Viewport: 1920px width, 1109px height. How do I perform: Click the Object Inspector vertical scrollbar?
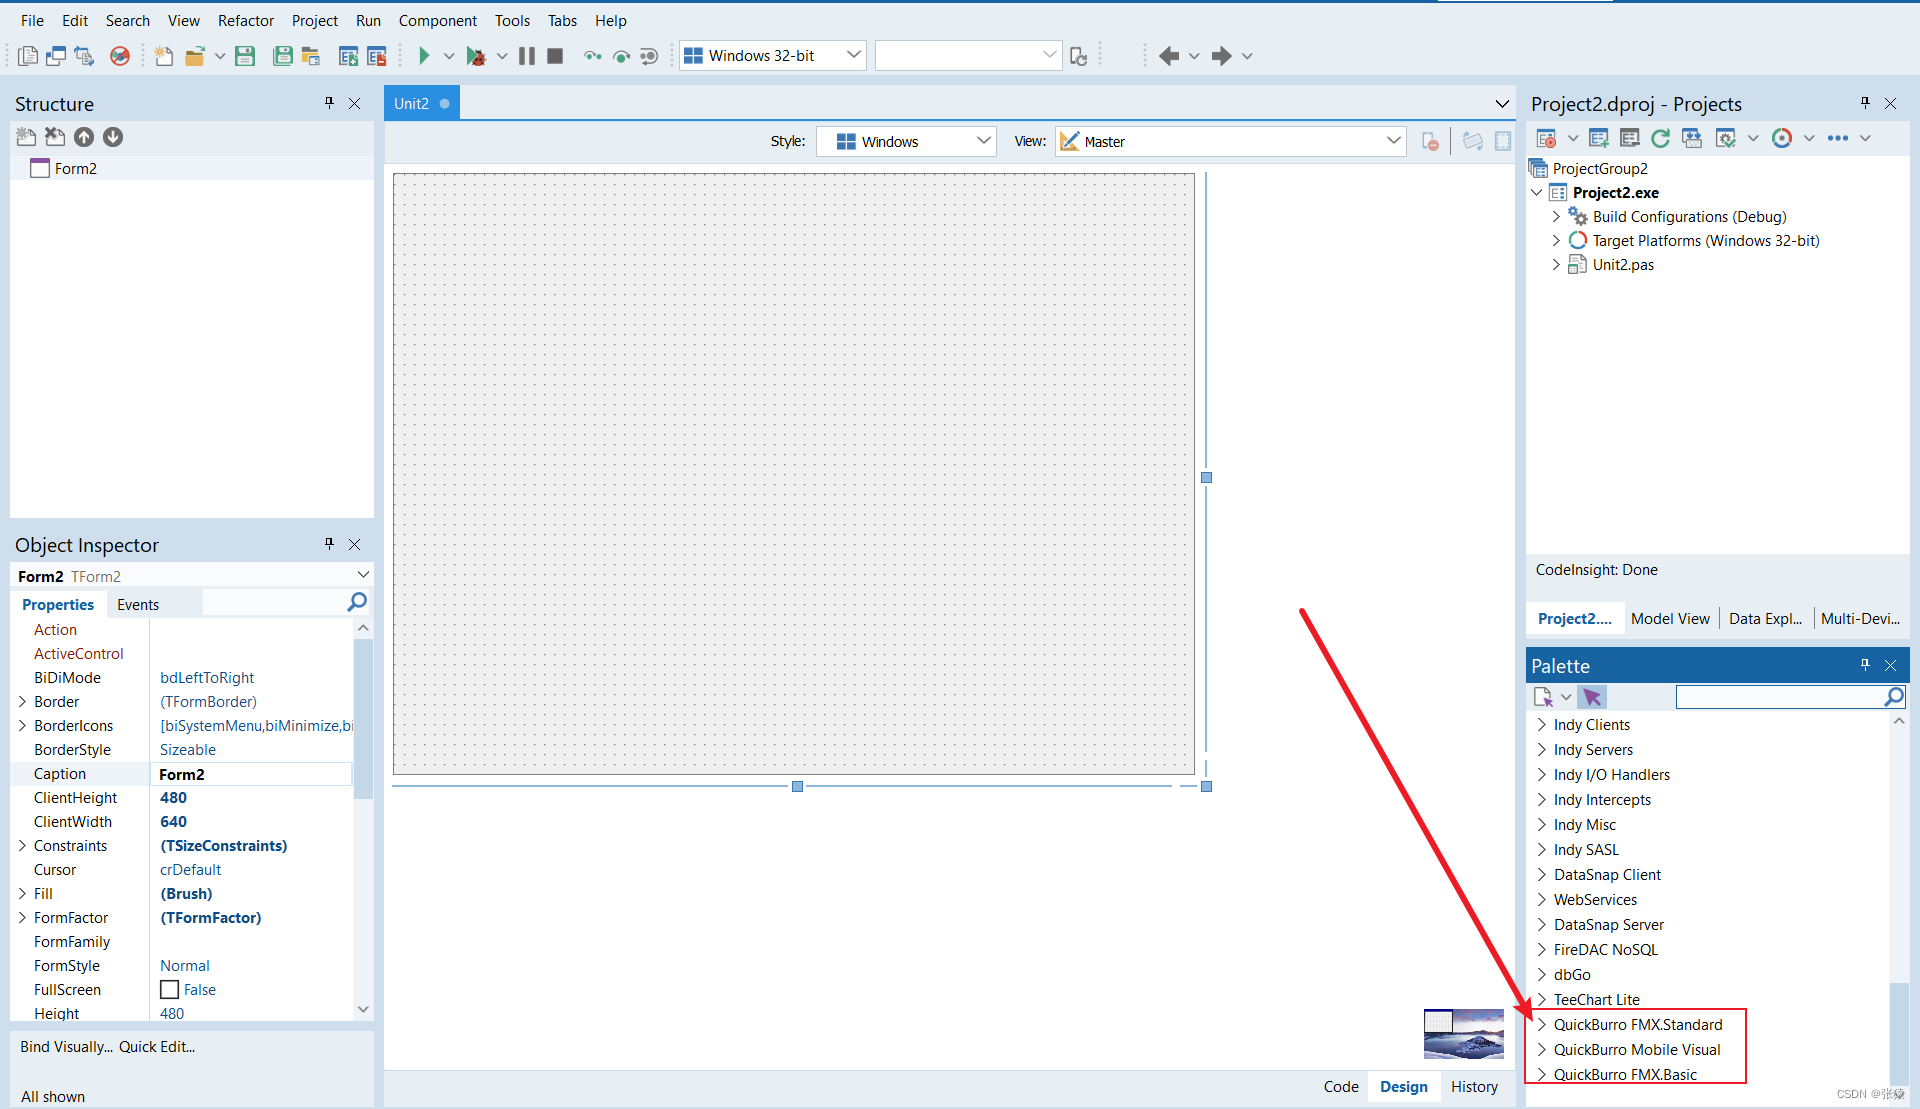tap(363, 720)
